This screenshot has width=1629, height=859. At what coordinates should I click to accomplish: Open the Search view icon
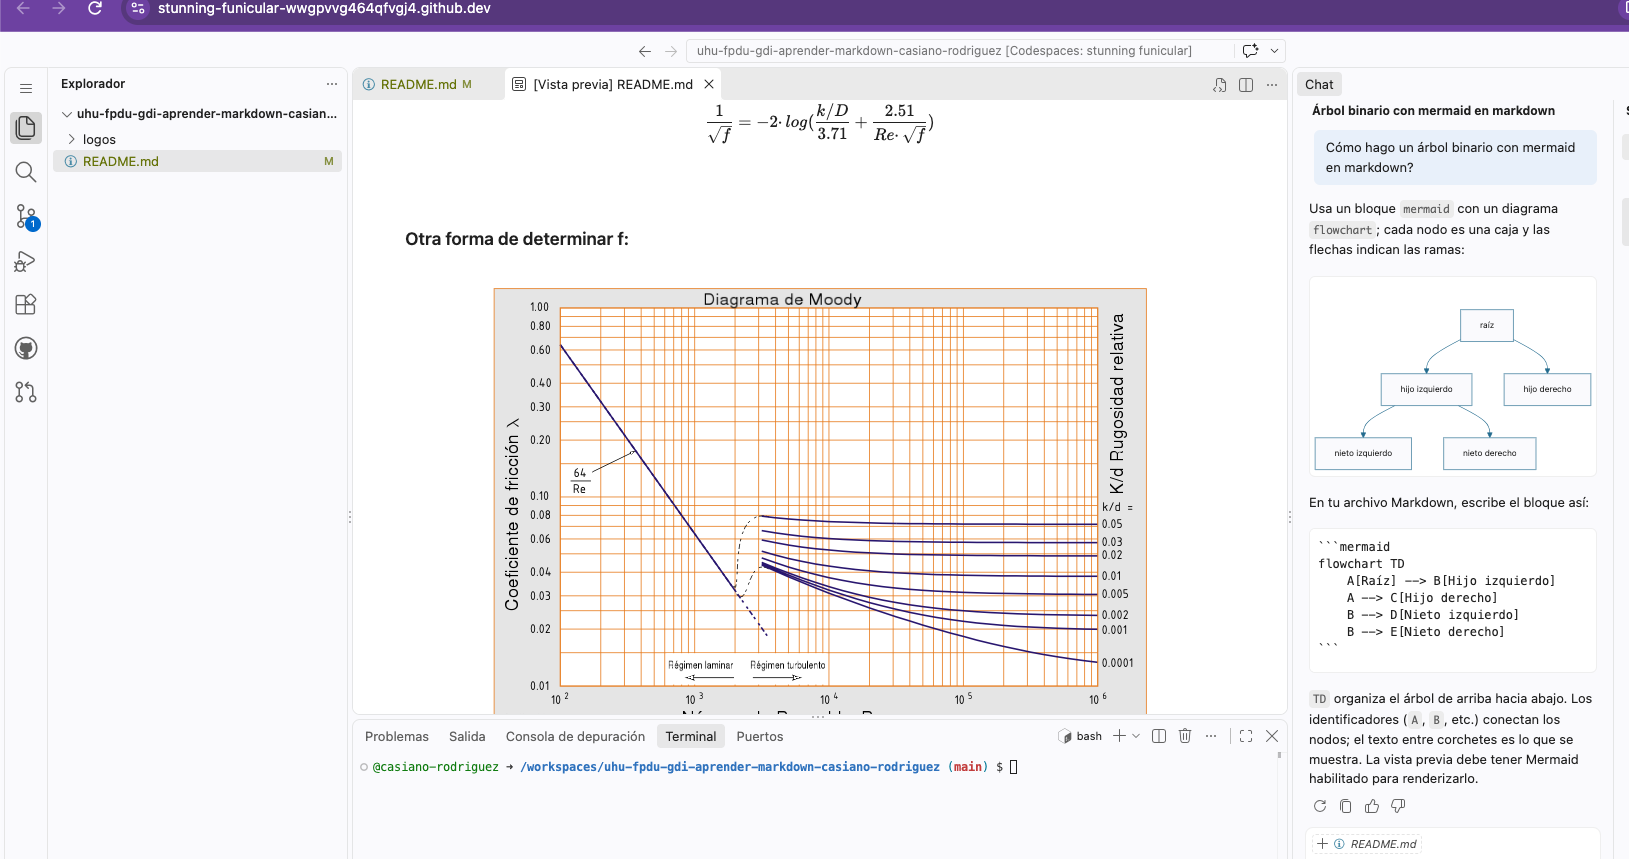point(26,172)
